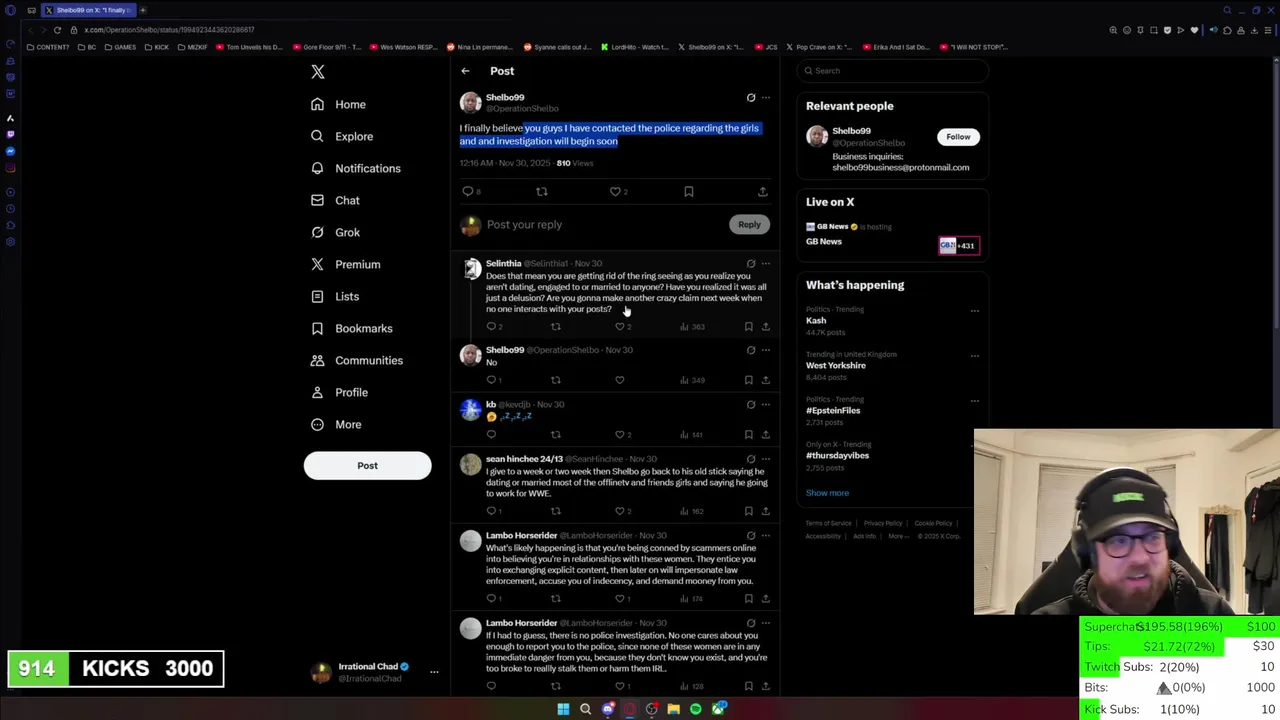The width and height of the screenshot is (1280, 720).
Task: Open Chat in the sidebar
Action: (x=335, y=200)
